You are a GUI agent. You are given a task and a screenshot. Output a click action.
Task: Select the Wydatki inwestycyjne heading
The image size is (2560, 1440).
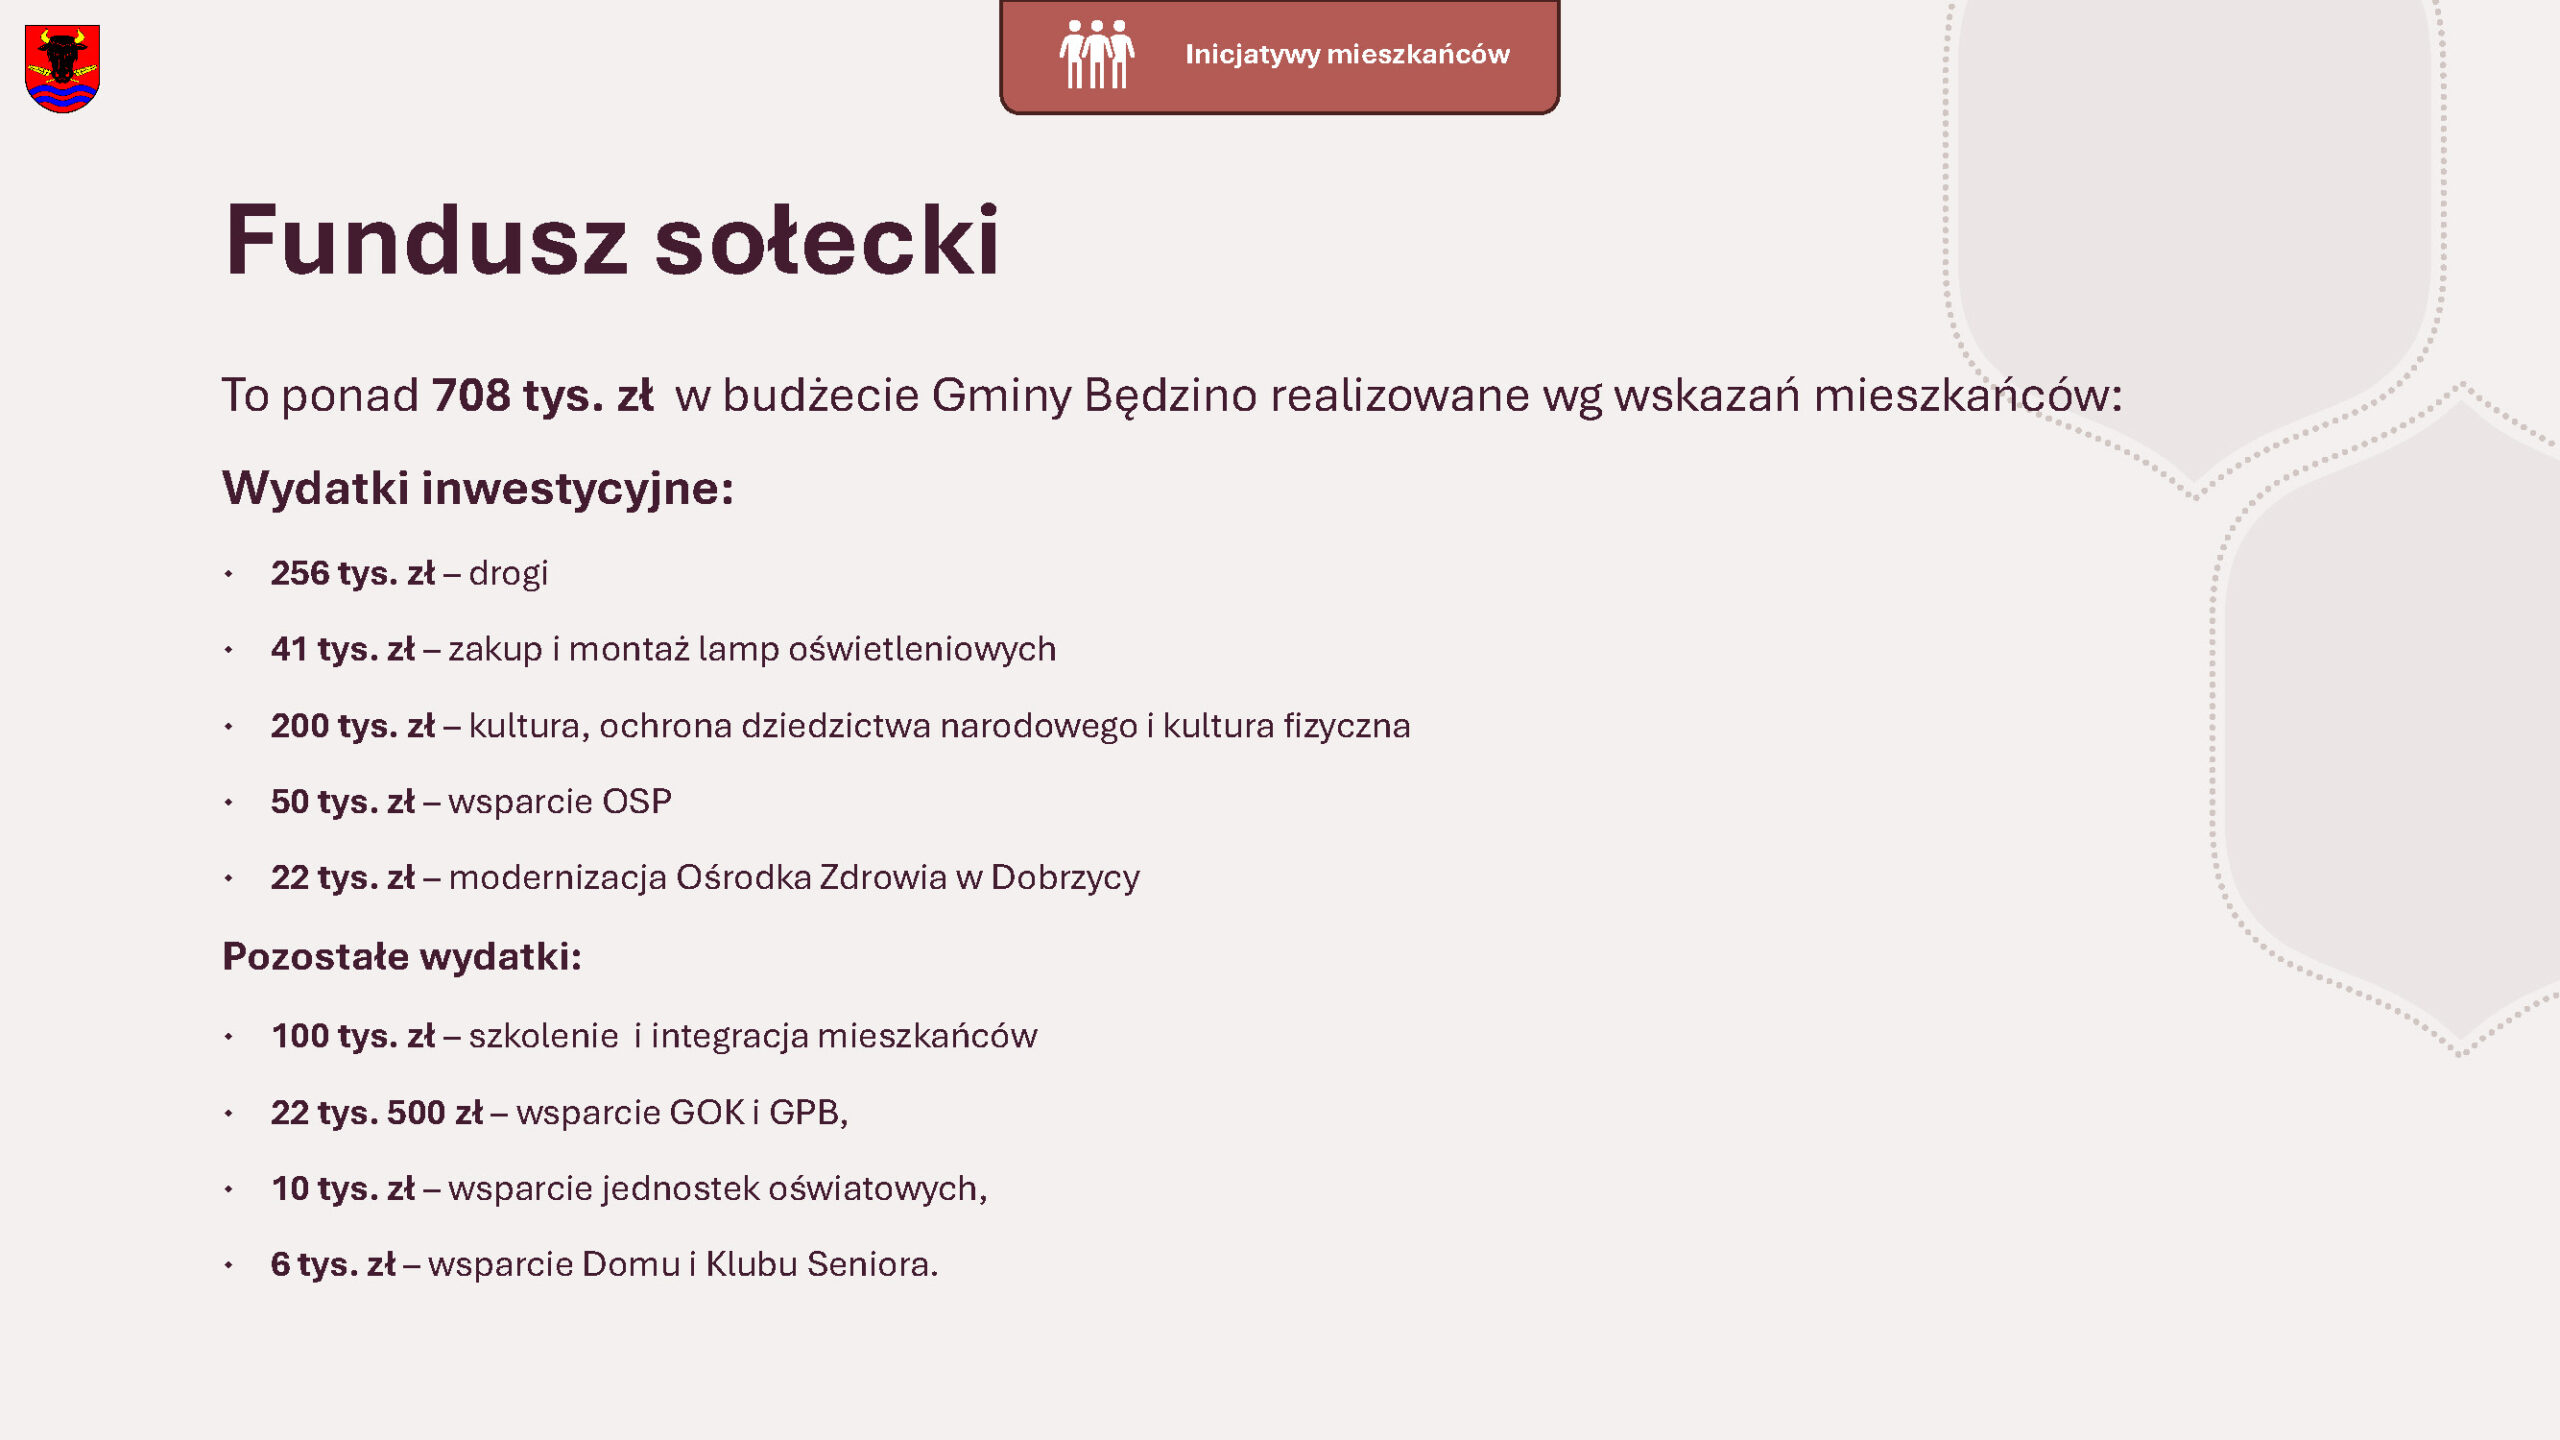click(478, 489)
